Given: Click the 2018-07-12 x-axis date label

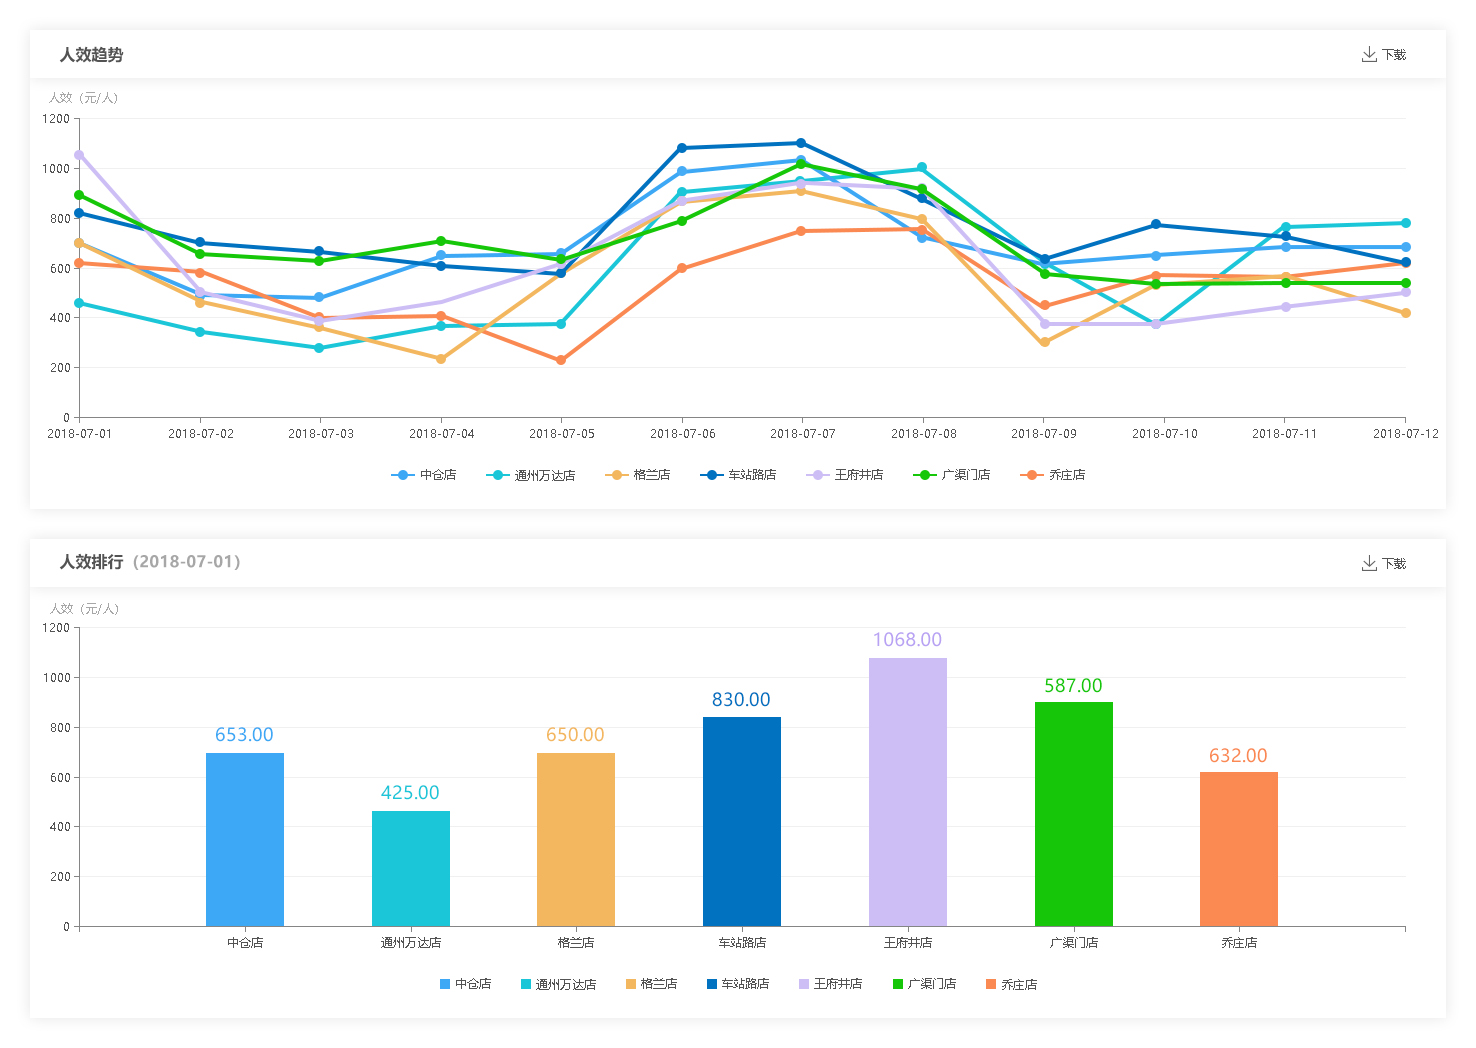Looking at the screenshot, I should coord(1406,434).
